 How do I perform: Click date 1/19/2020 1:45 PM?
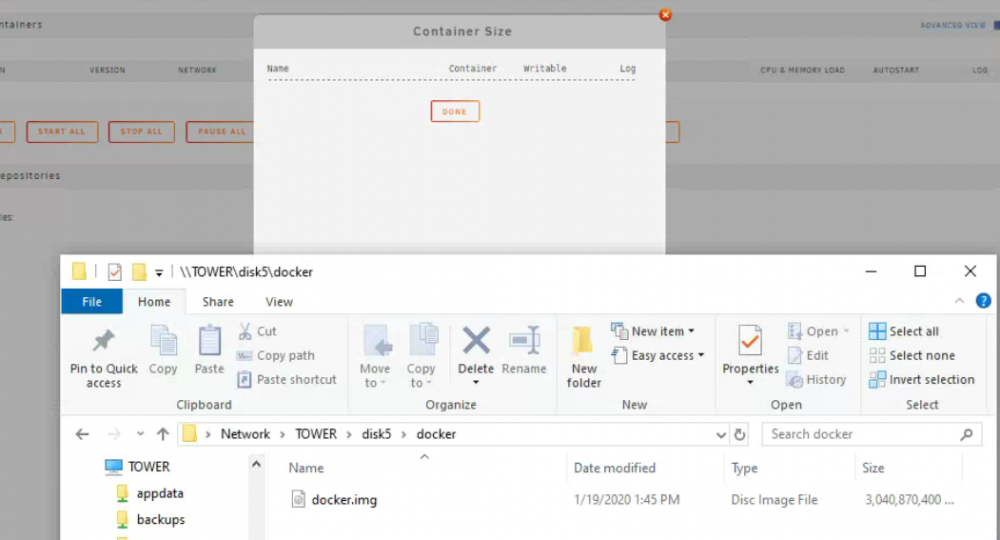[627, 500]
